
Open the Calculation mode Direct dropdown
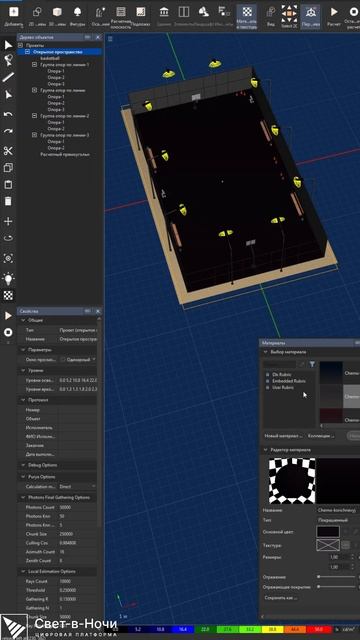pyautogui.click(x=77, y=487)
